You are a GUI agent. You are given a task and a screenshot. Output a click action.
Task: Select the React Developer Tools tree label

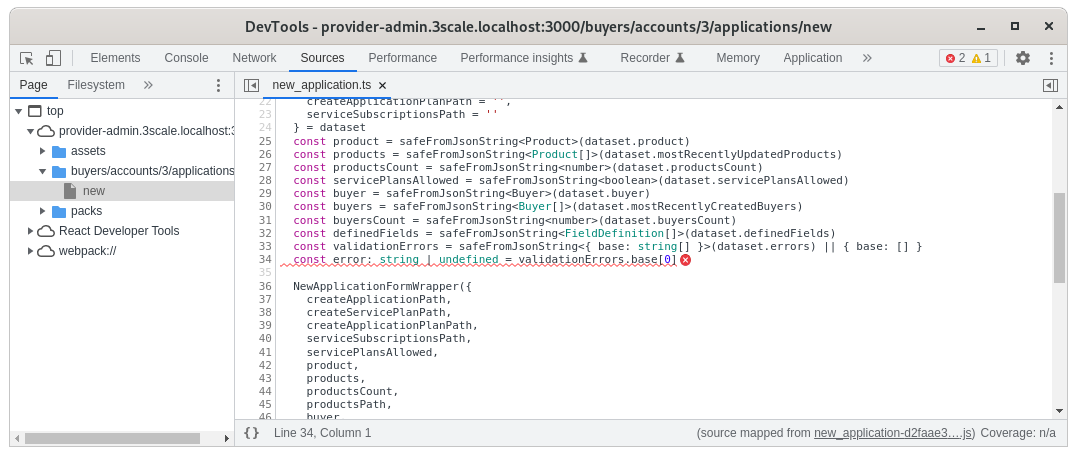coord(119,231)
